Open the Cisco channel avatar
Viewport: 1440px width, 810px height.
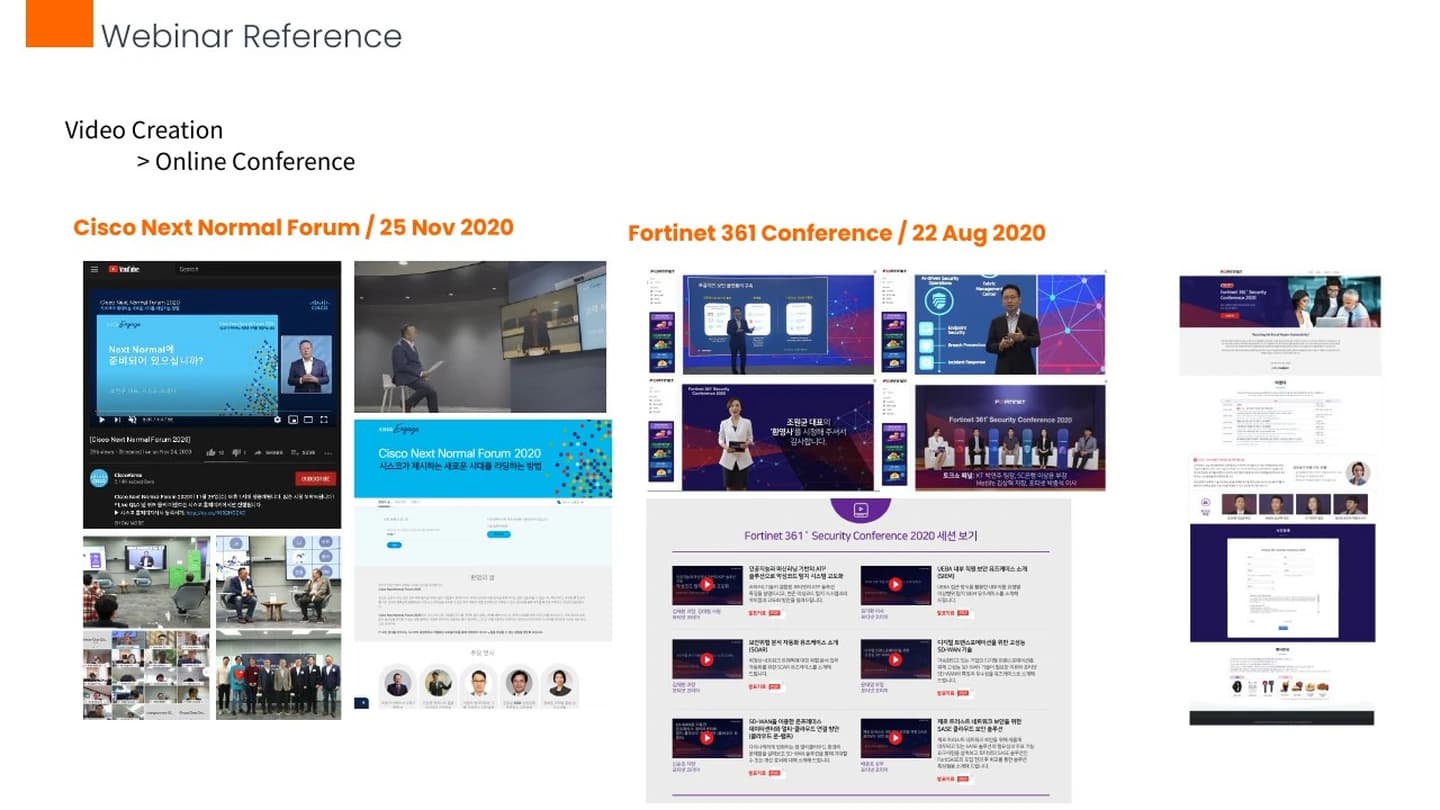99,479
